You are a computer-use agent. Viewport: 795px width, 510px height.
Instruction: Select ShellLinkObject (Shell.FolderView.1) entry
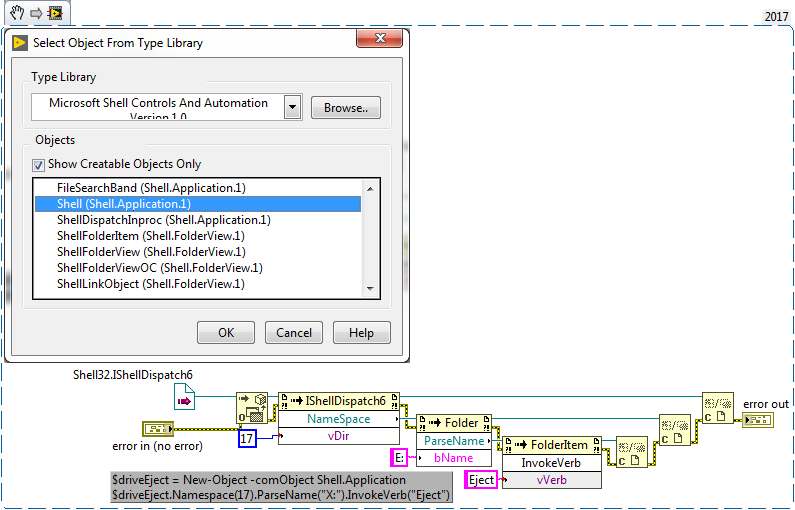click(x=198, y=284)
